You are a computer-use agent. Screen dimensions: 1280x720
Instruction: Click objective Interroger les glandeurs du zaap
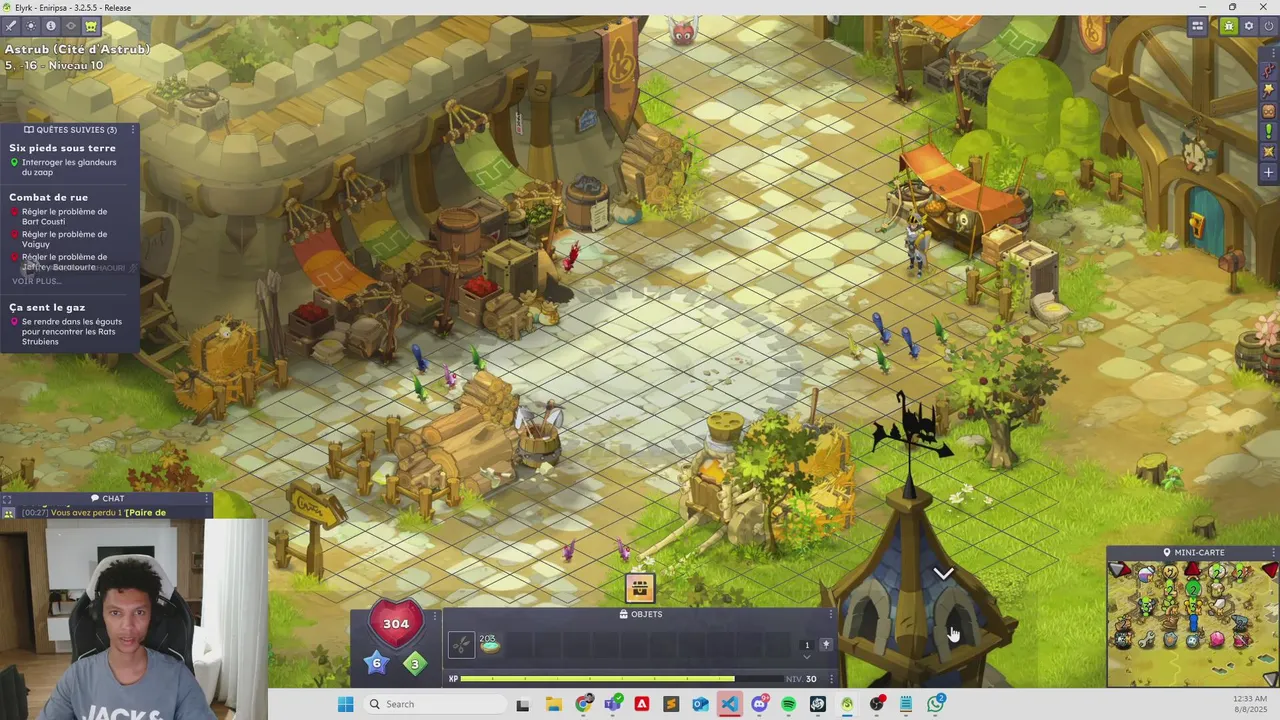[x=69, y=167]
